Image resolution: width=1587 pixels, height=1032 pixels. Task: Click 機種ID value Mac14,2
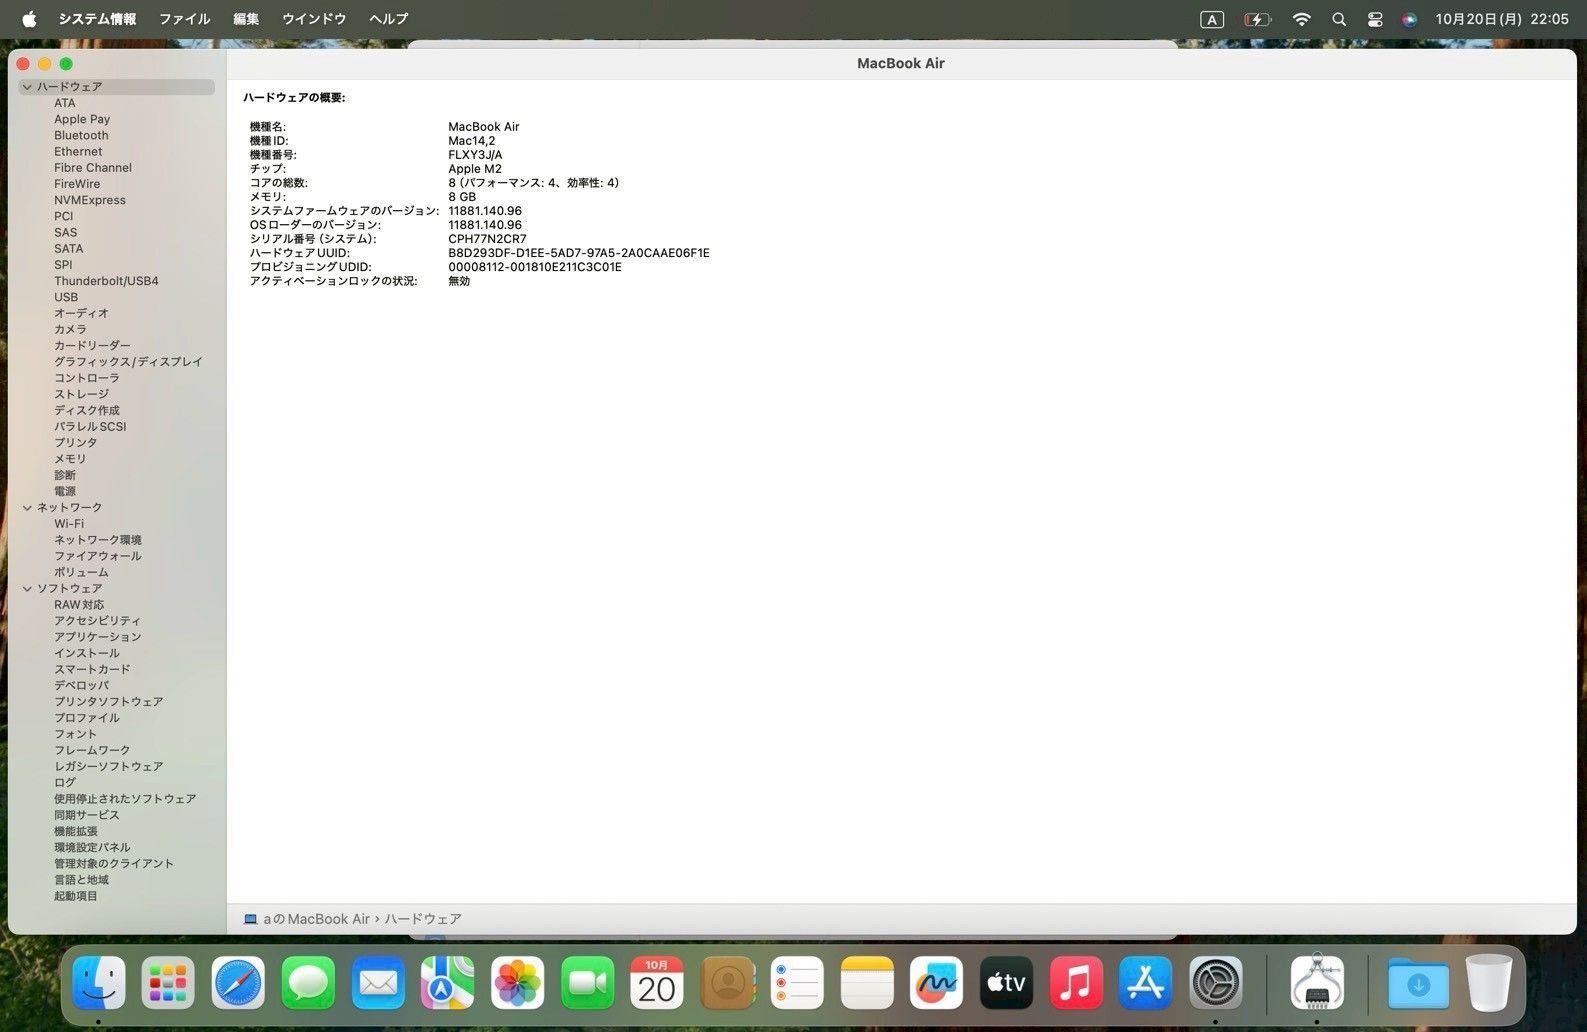point(472,141)
